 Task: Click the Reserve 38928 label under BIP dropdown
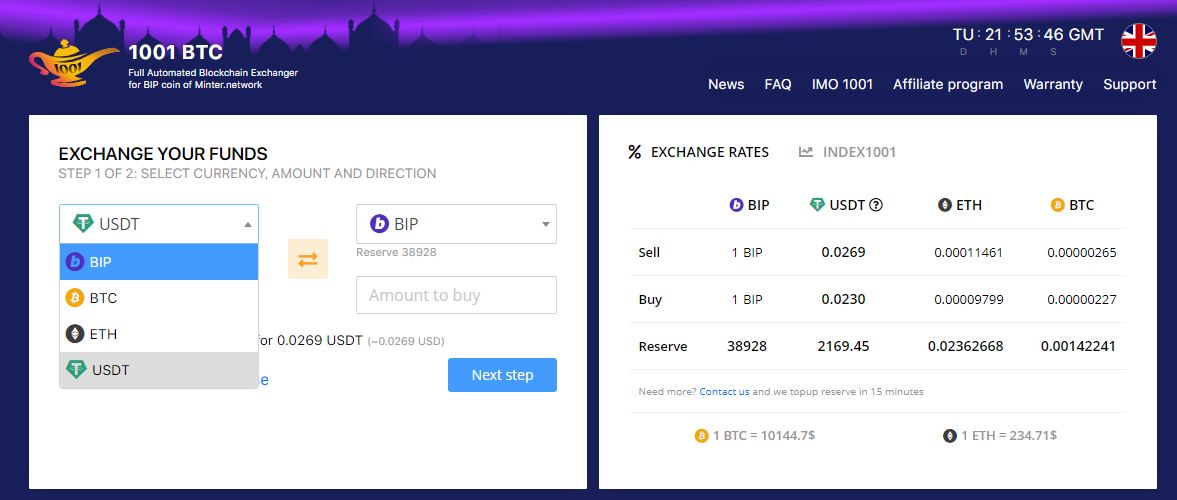[396, 252]
